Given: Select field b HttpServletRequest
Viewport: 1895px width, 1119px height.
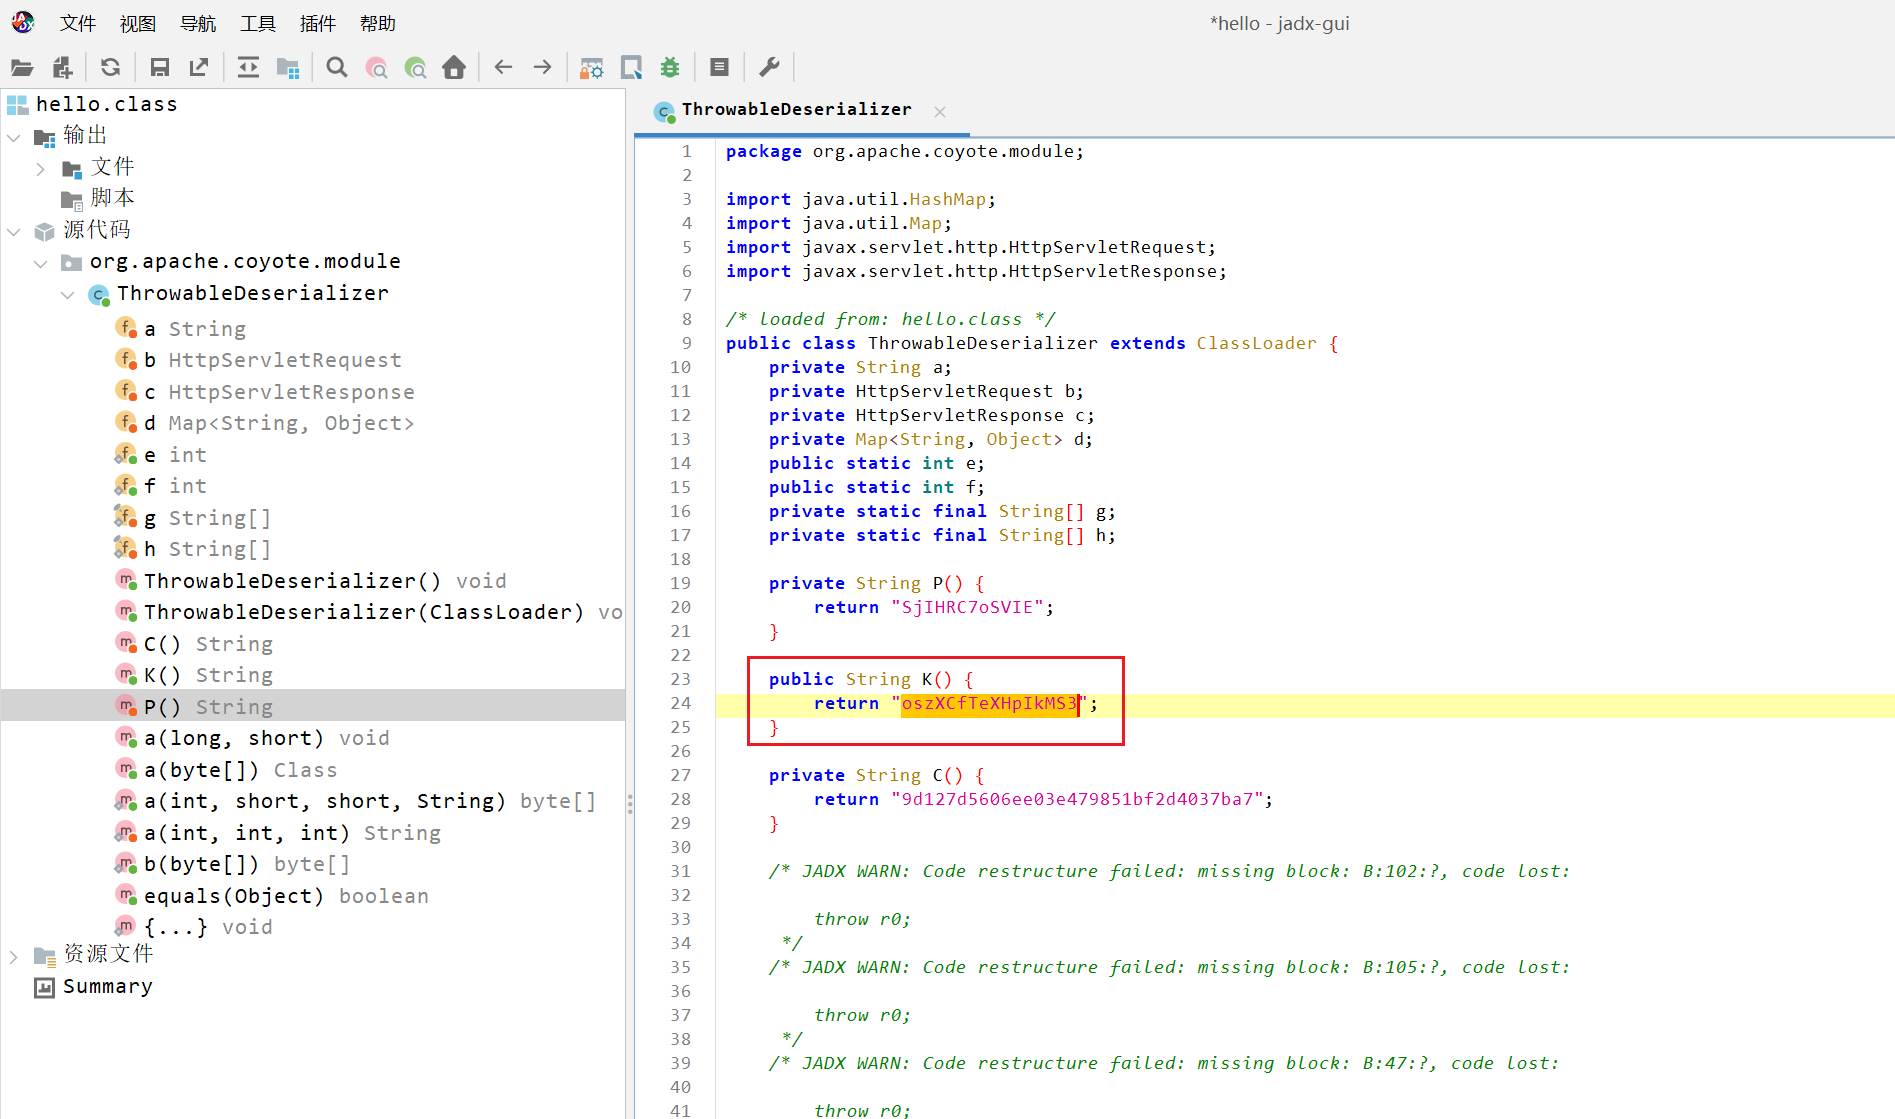Looking at the screenshot, I should click(272, 360).
